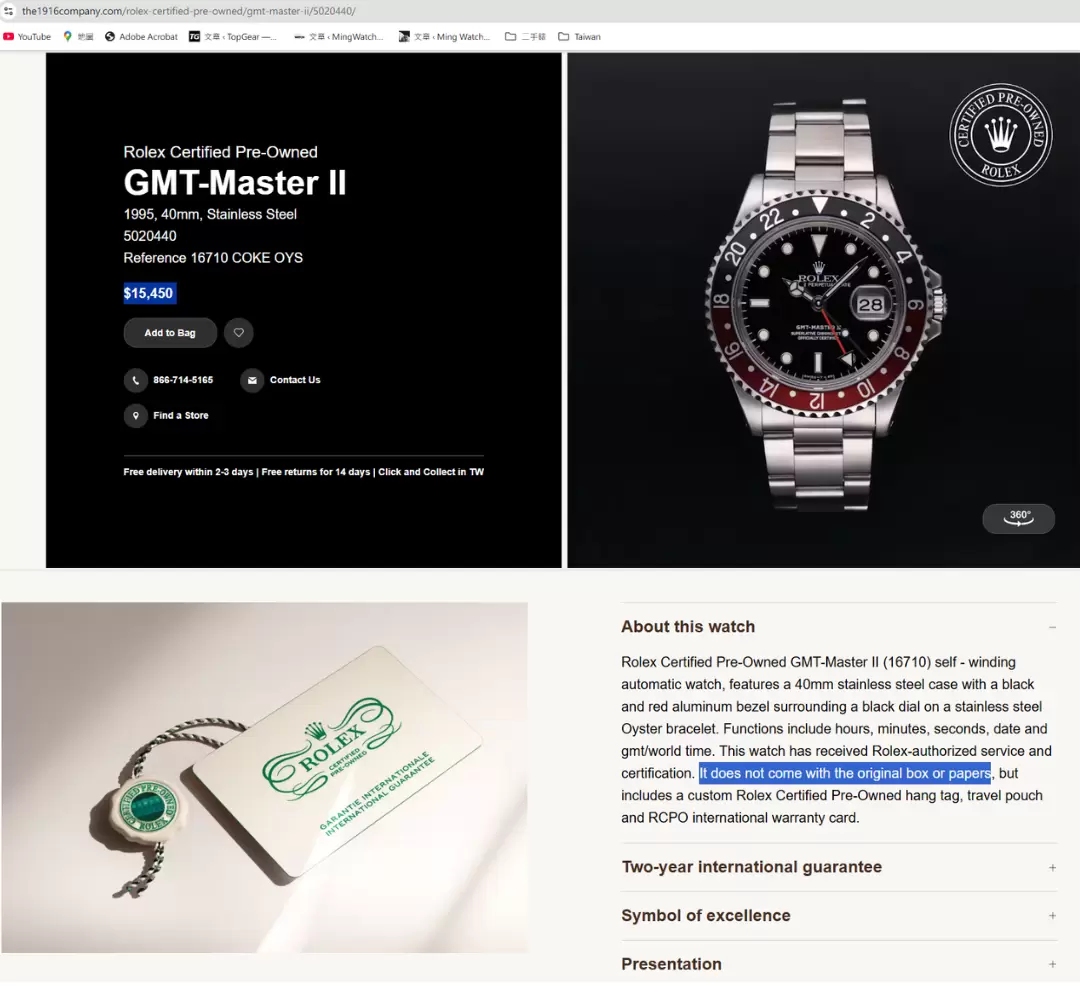
Task: Click the URL in the address bar
Action: pos(189,11)
